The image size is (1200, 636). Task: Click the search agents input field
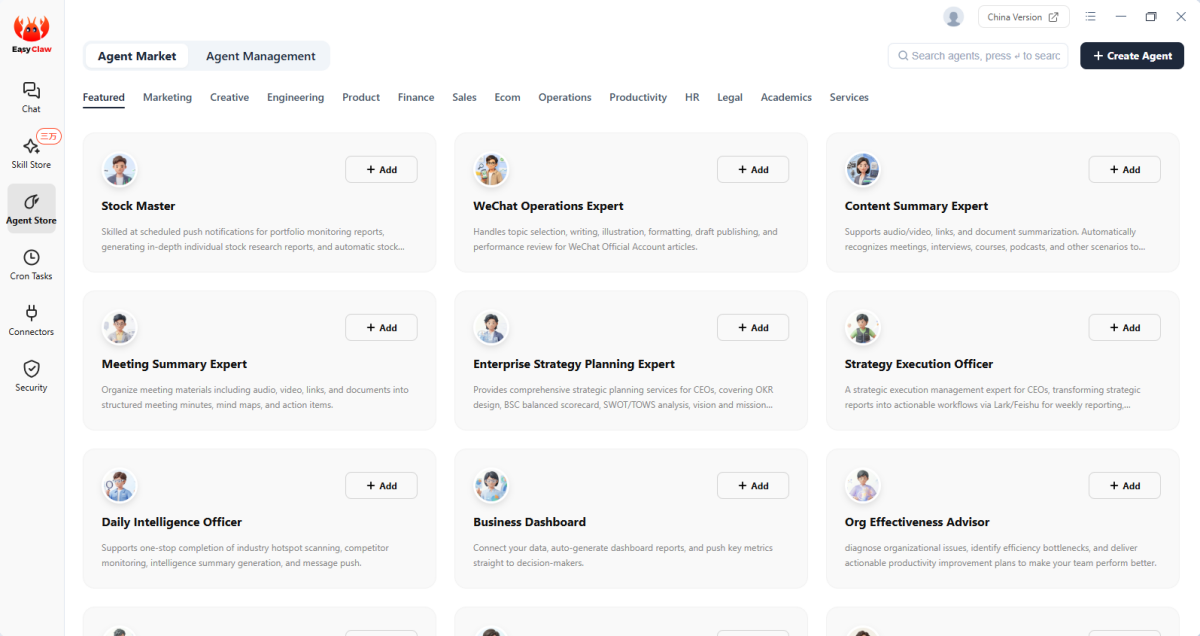[x=983, y=56]
